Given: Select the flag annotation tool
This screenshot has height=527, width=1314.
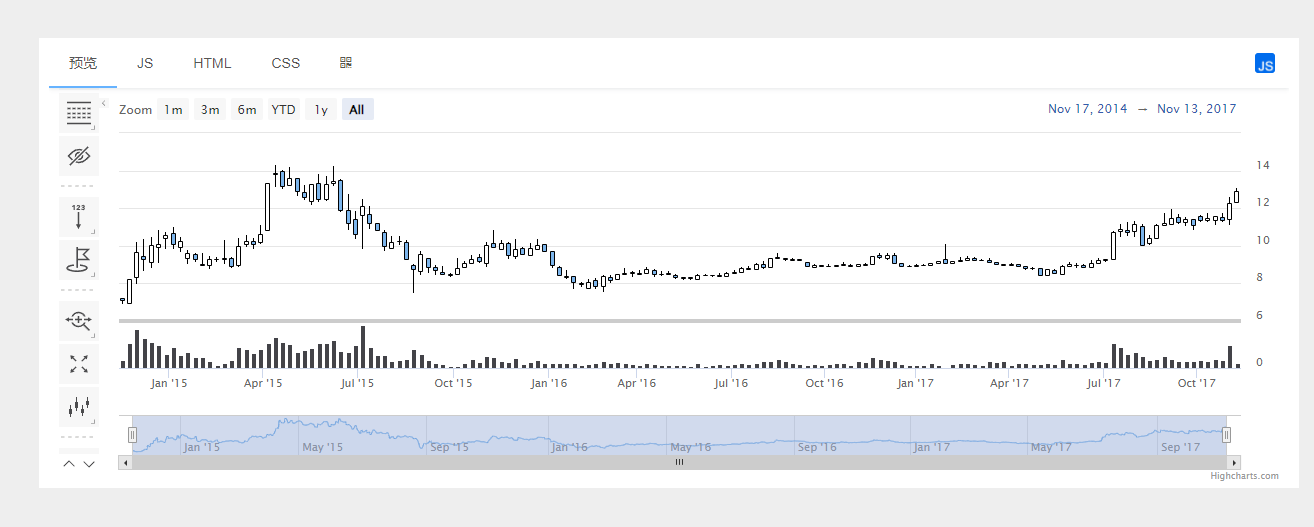Looking at the screenshot, I should point(79,259).
